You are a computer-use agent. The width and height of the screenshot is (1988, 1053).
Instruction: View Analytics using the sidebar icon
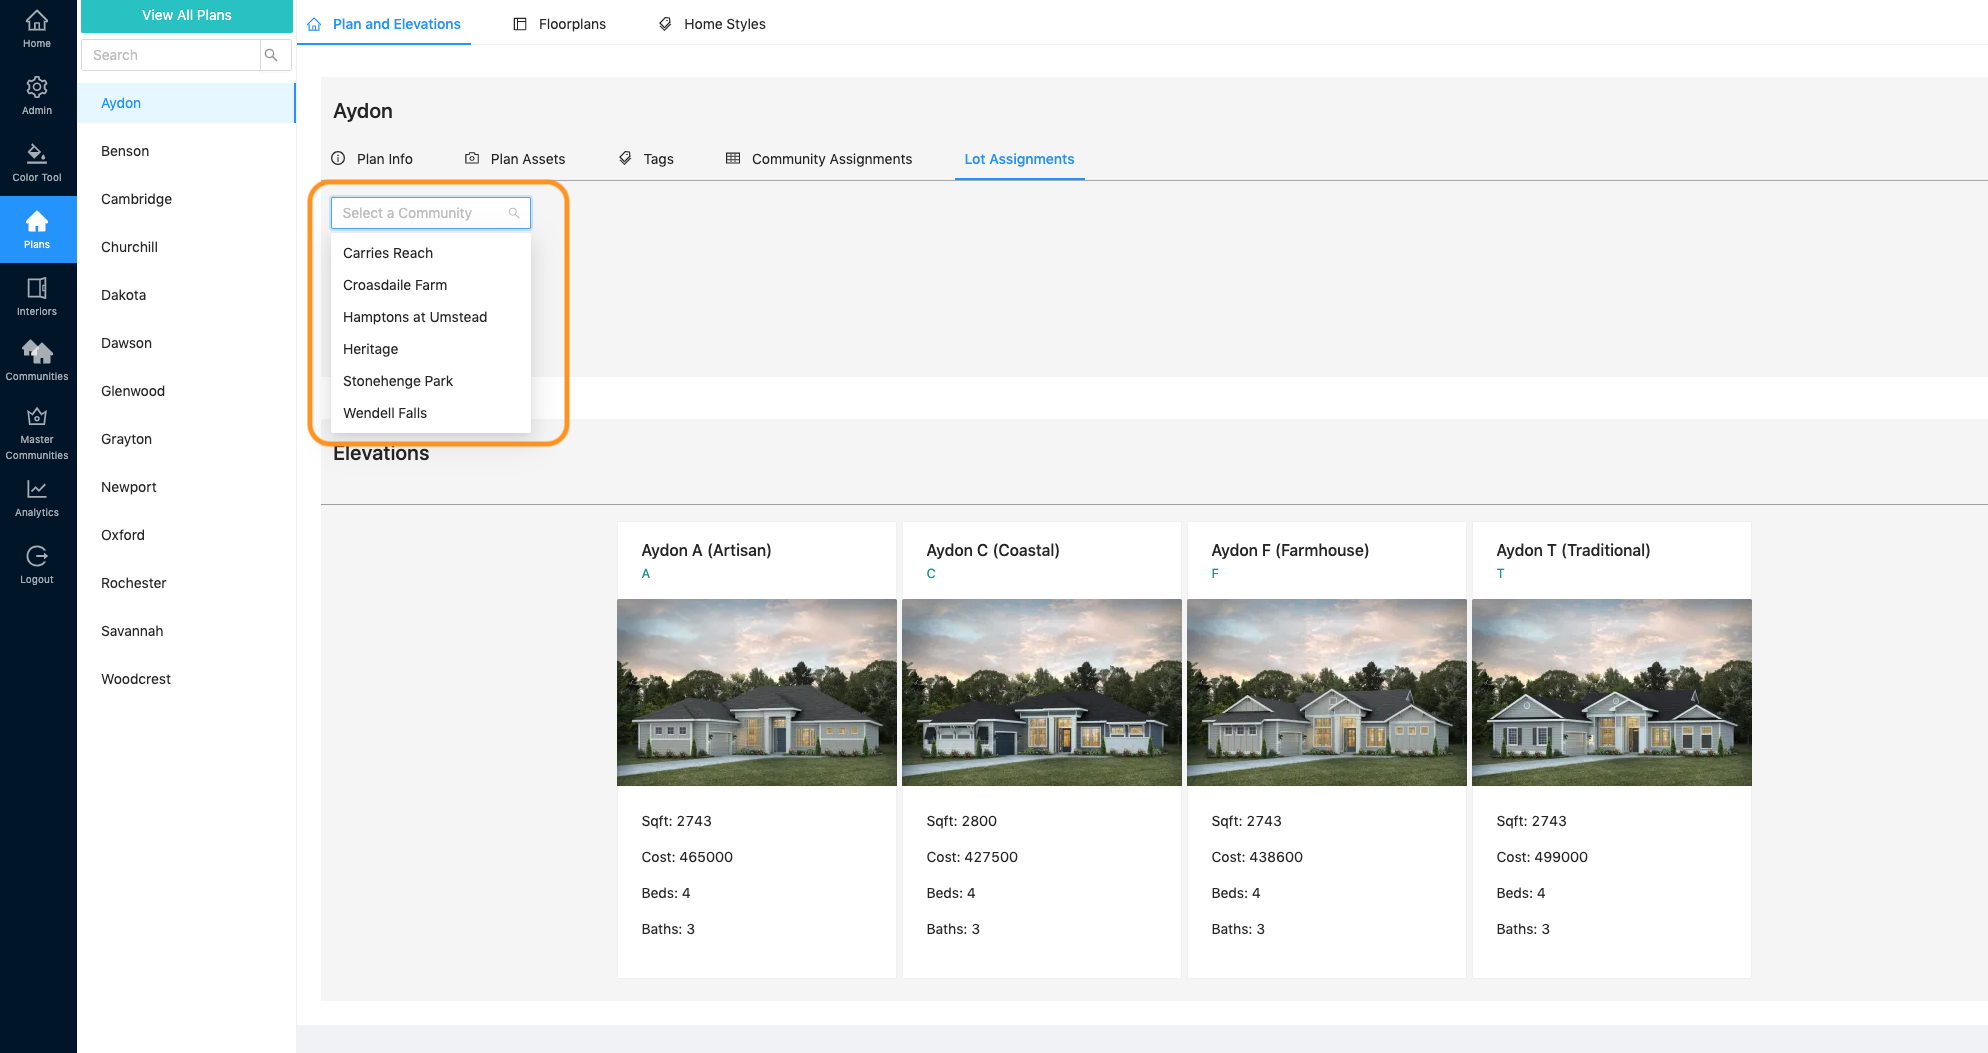(37, 494)
